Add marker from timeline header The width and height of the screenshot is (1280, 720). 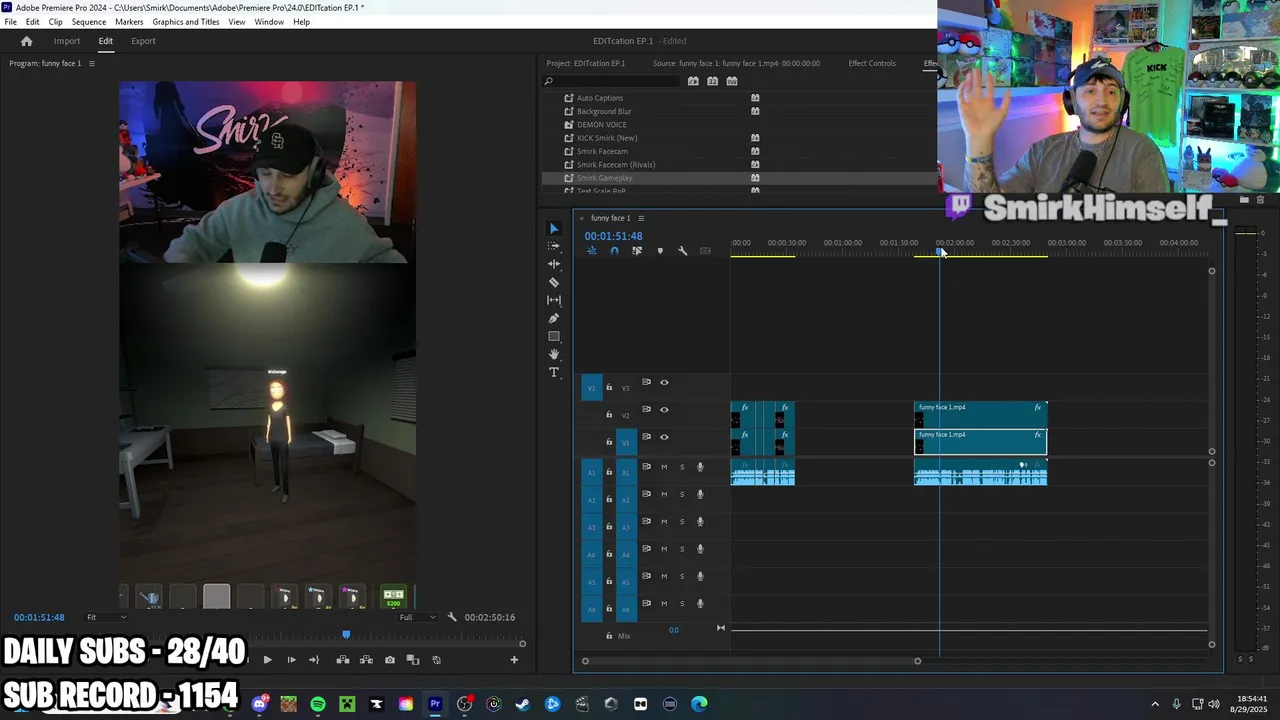coord(660,251)
